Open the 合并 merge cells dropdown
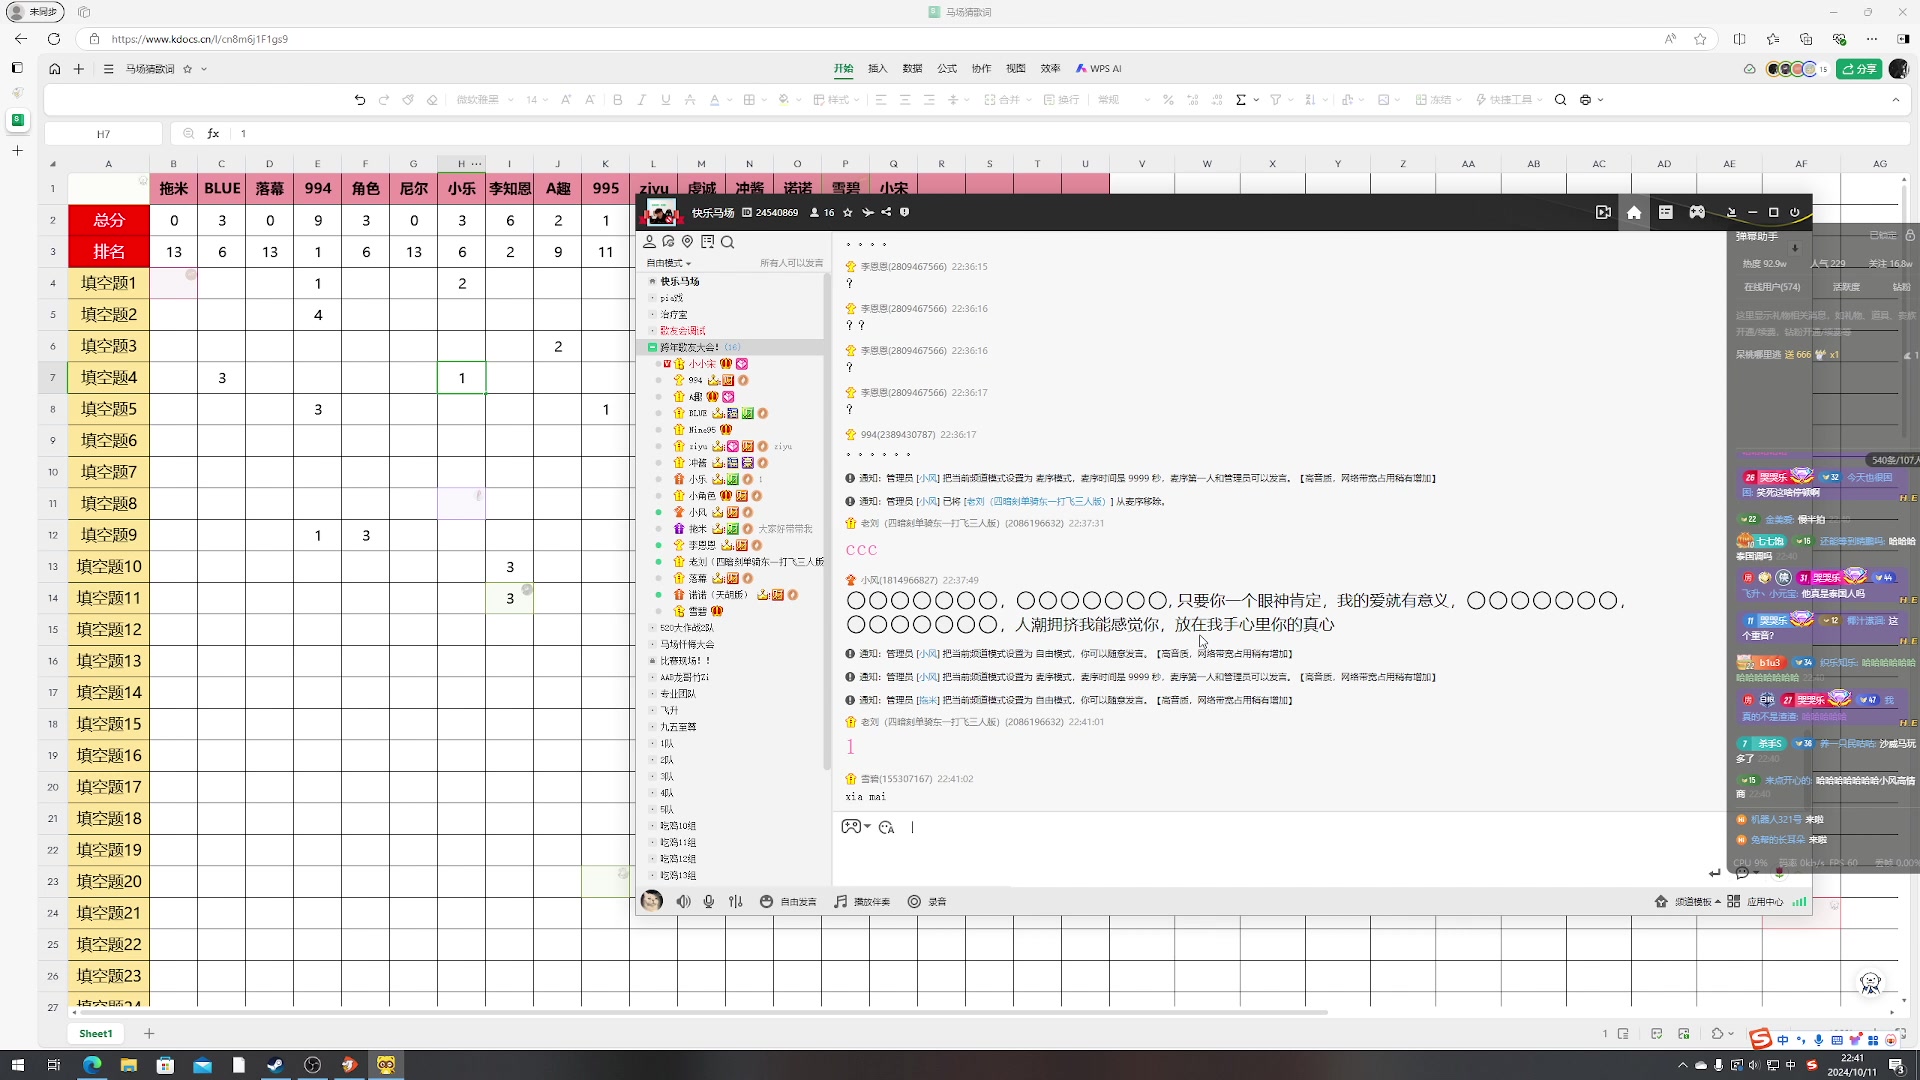This screenshot has width=1920, height=1080. tap(1008, 100)
